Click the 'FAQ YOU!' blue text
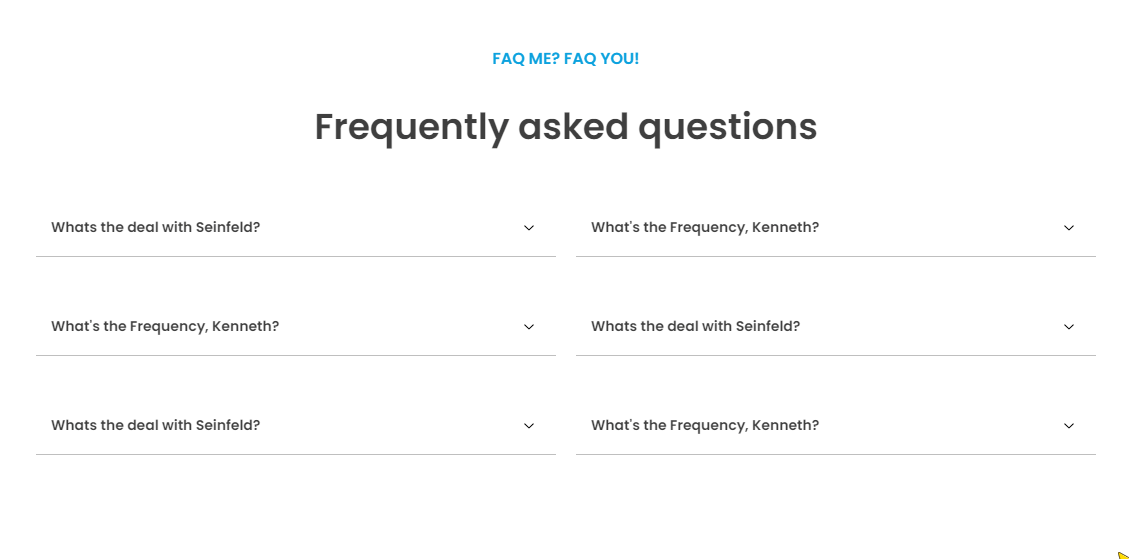1129x559 pixels. point(601,59)
